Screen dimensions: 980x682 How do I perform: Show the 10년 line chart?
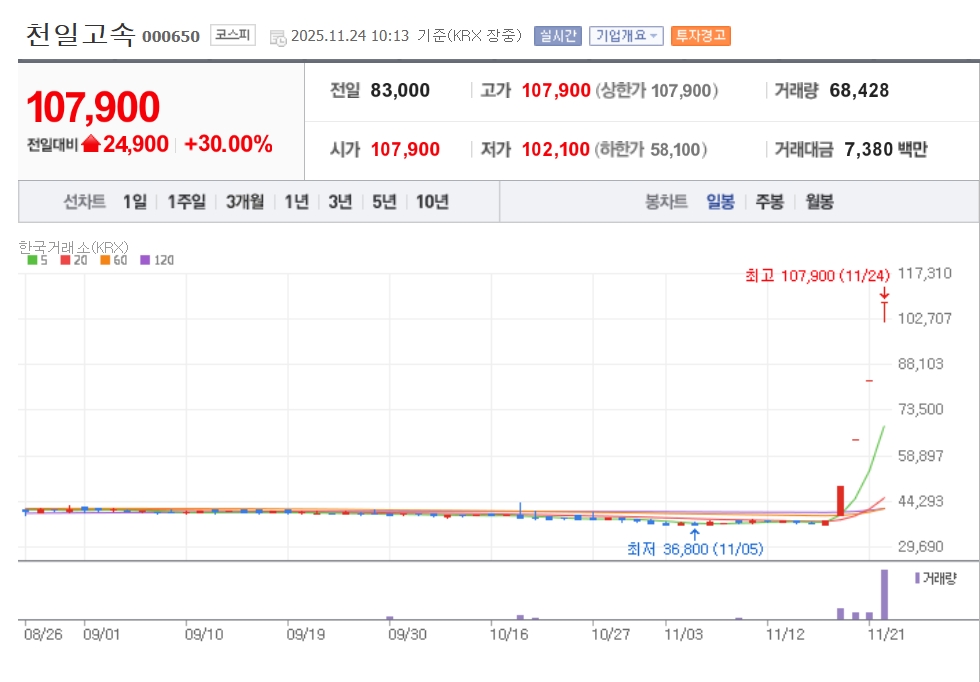pyautogui.click(x=432, y=202)
